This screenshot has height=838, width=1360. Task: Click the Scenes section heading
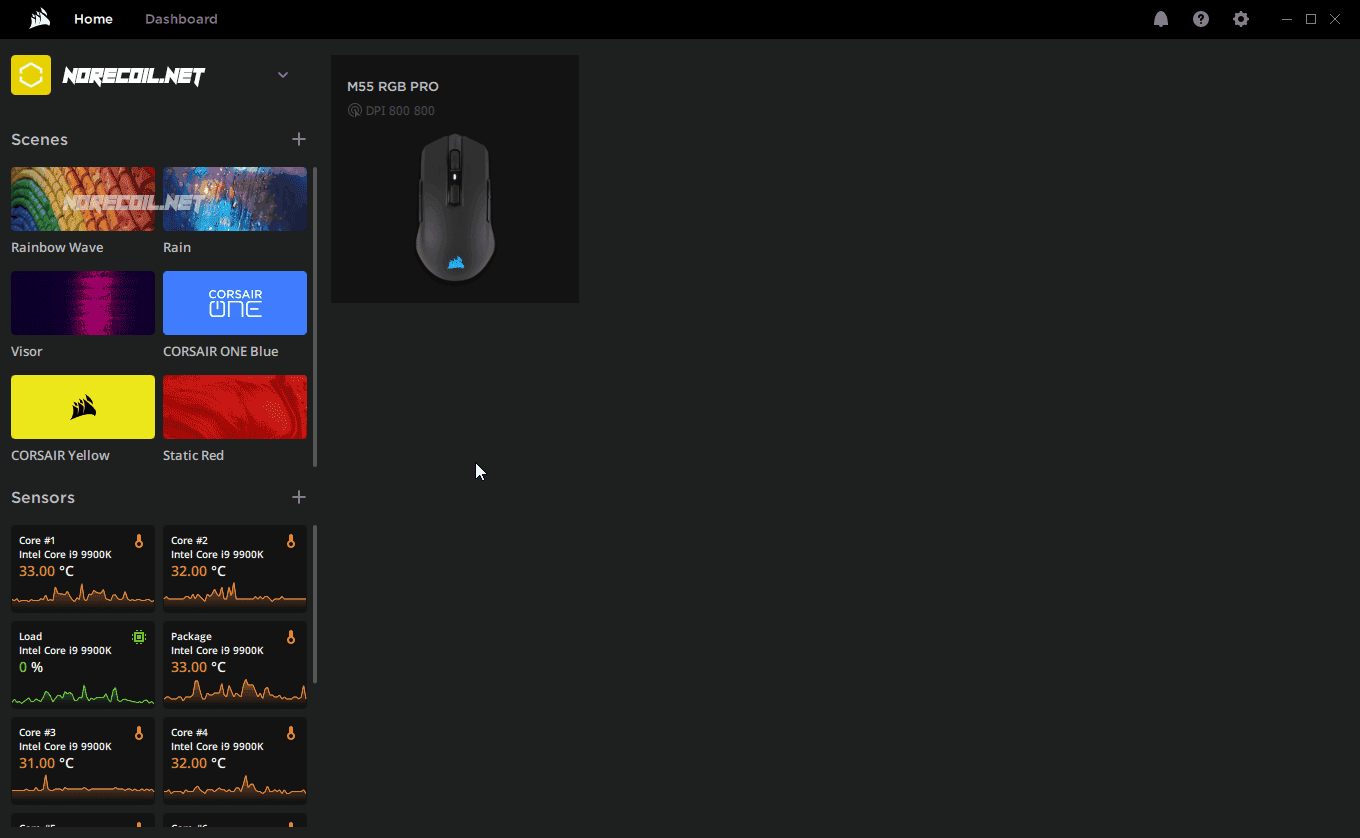pos(39,139)
